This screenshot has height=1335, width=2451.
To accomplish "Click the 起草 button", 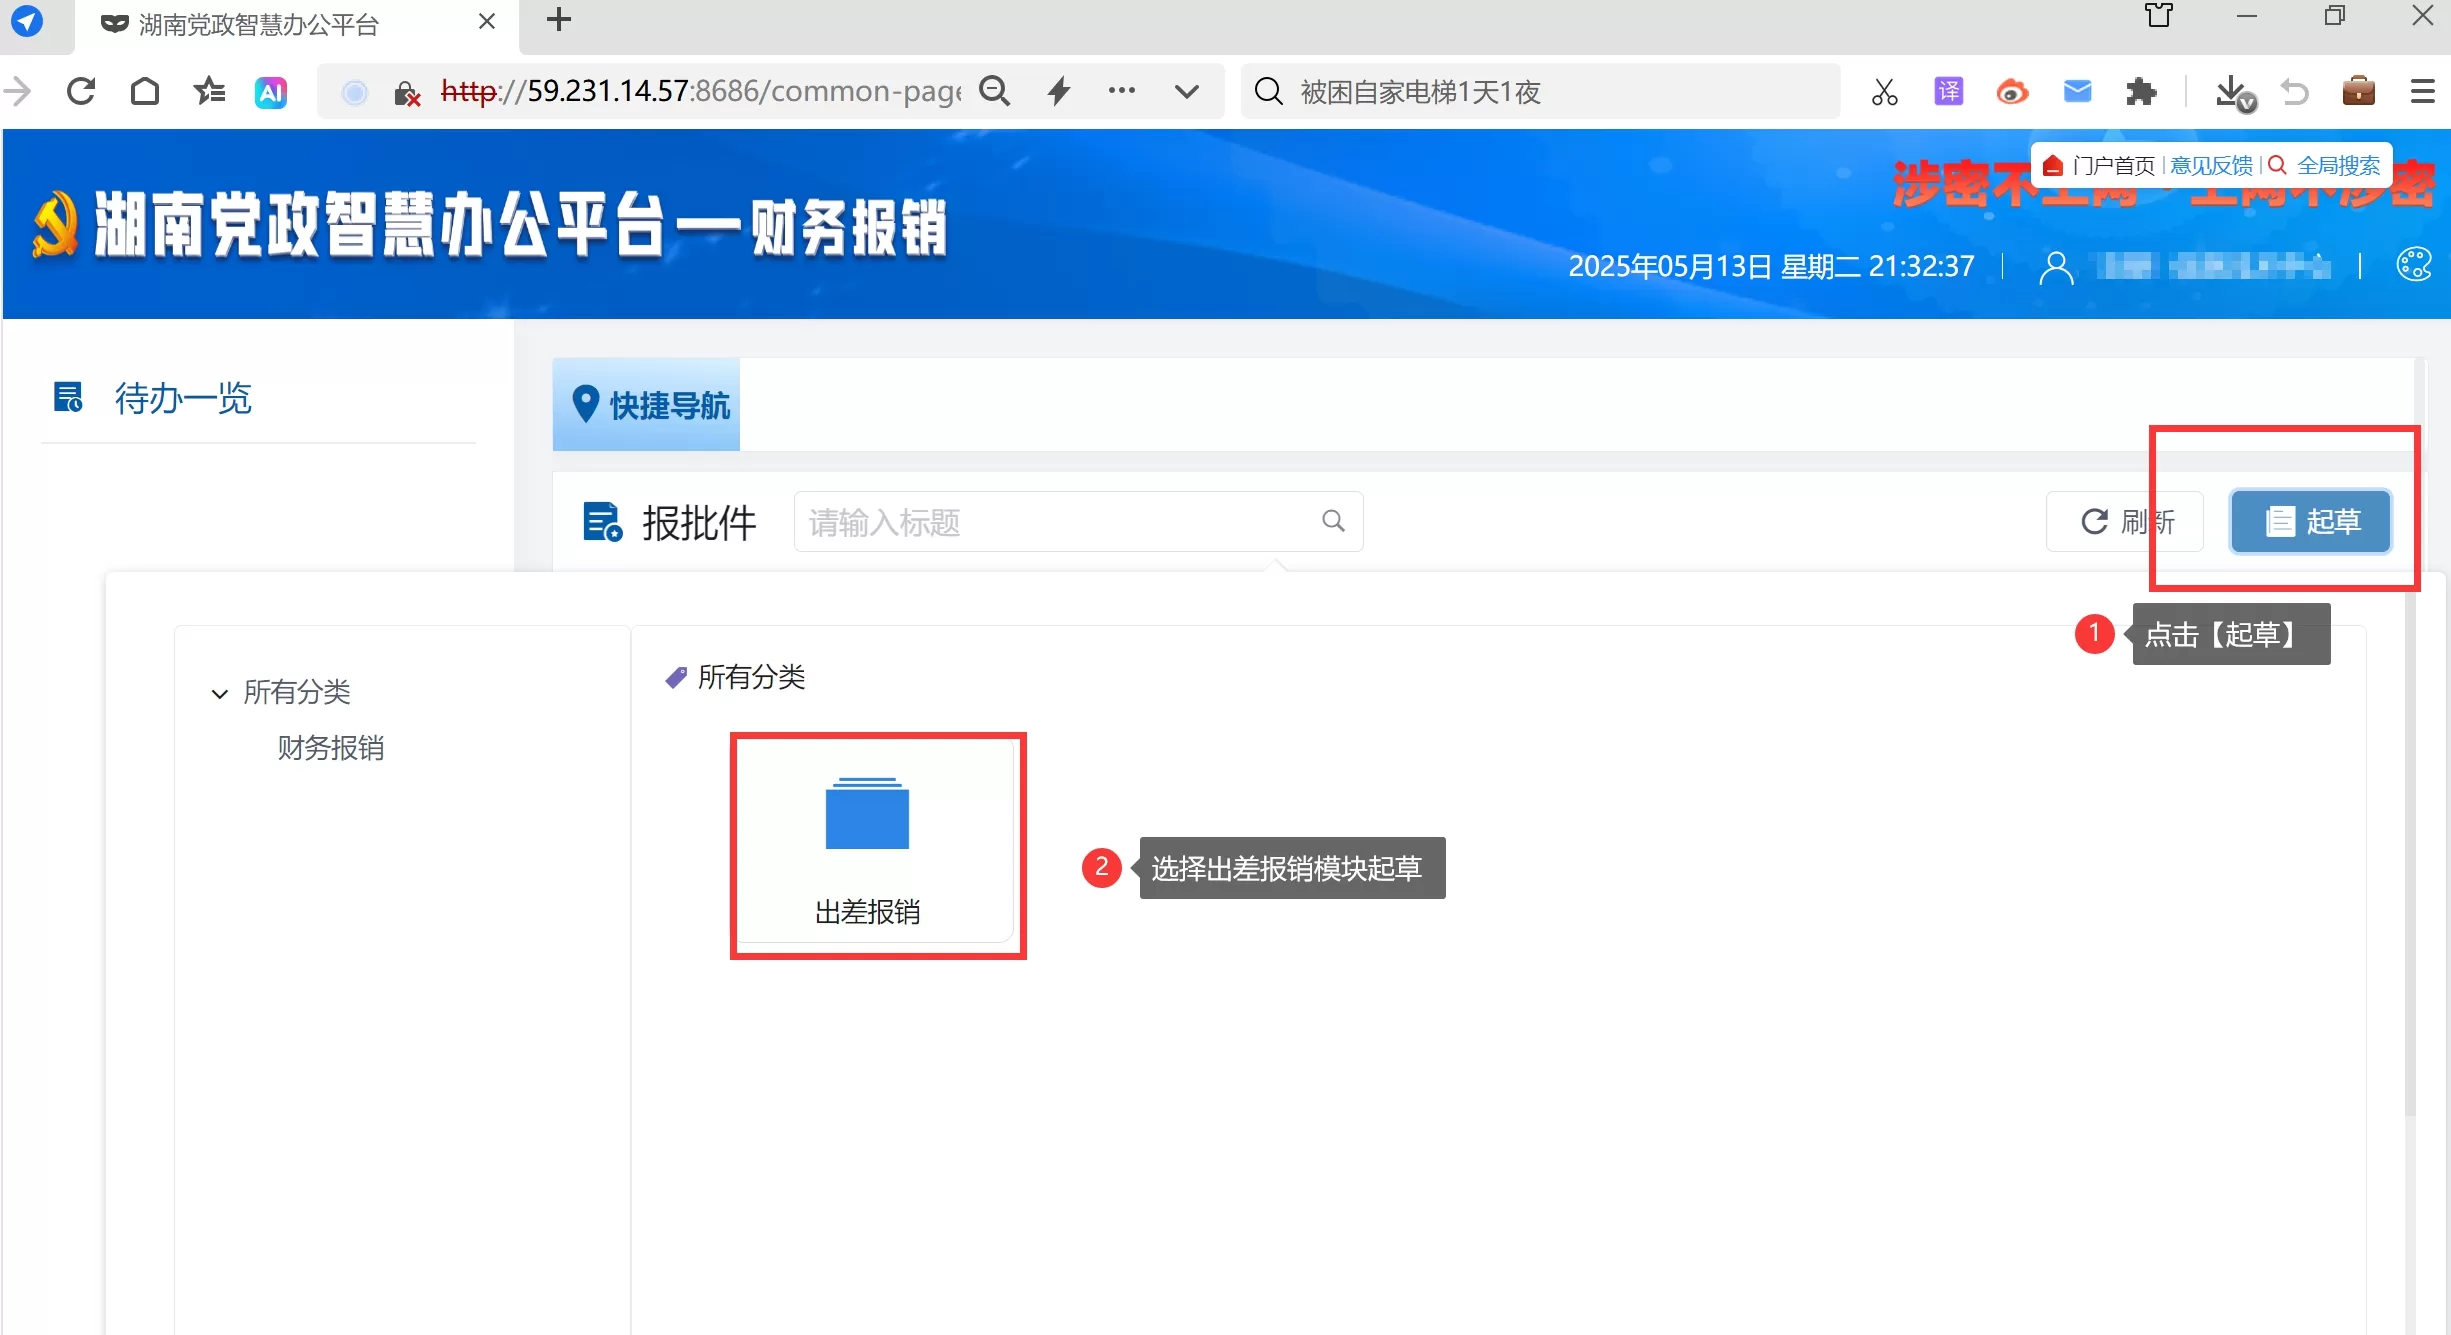I will [x=2311, y=521].
